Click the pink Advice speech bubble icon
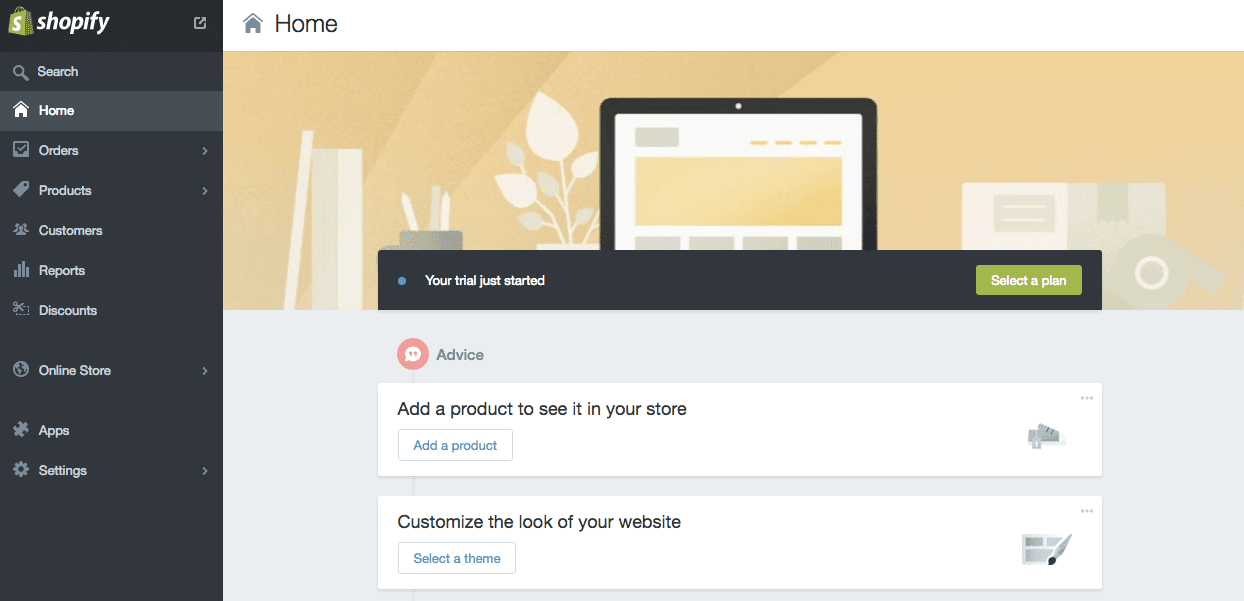 413,354
